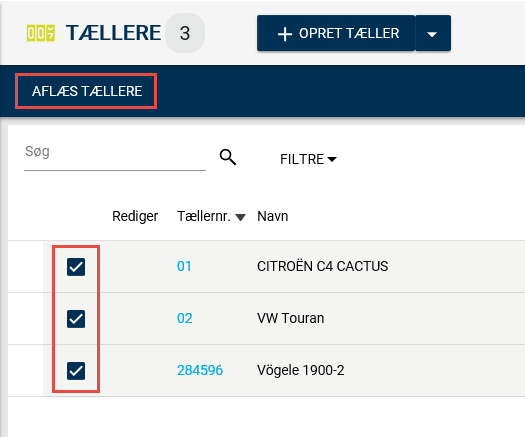Expand the Filtre dropdown

[x=308, y=159]
